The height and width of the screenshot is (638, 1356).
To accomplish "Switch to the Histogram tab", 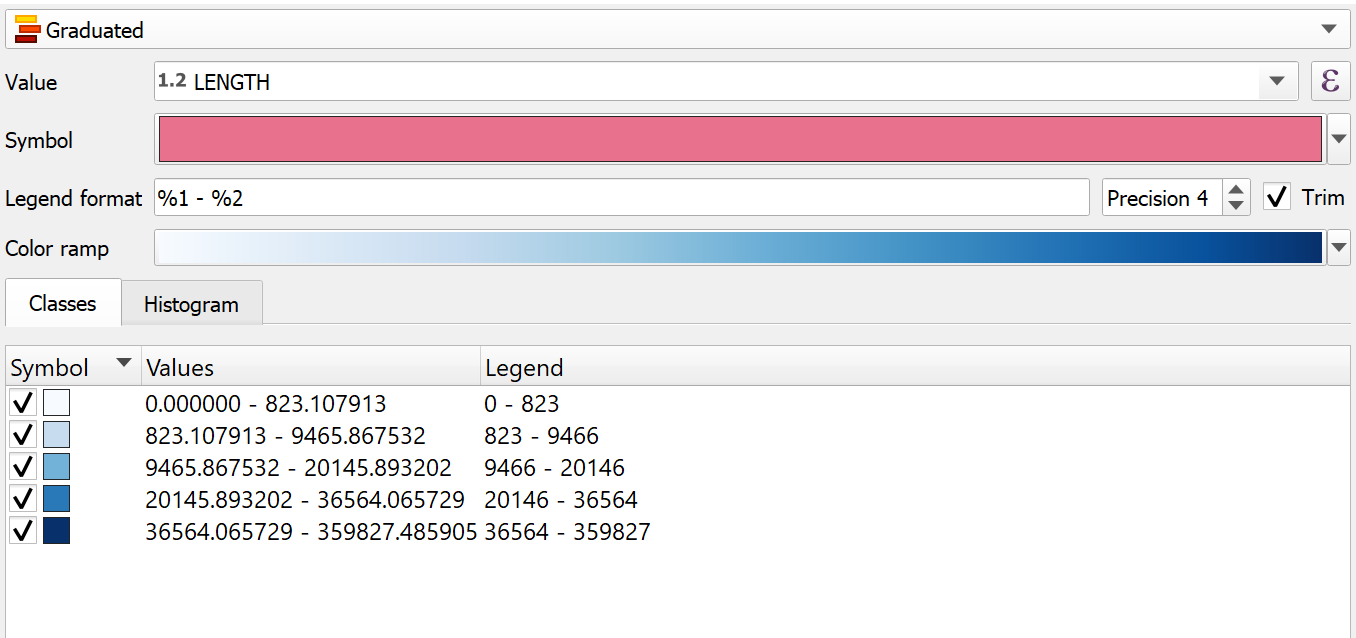I will [191, 304].
